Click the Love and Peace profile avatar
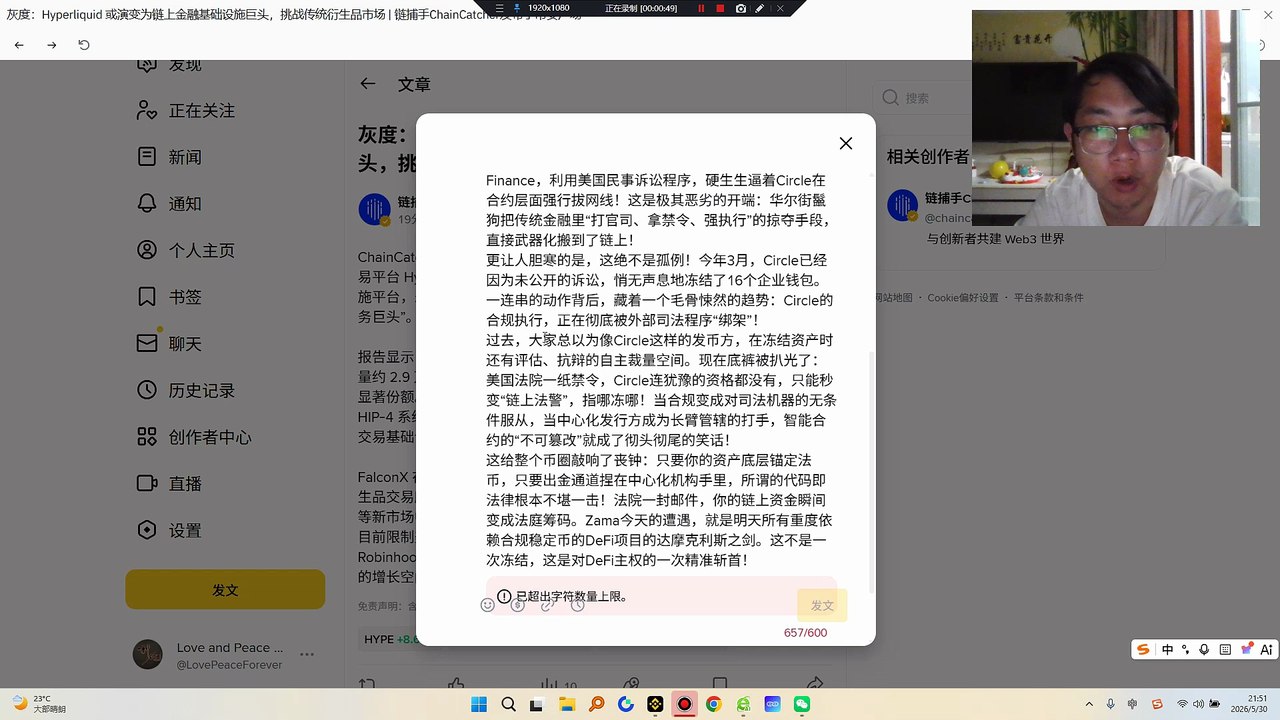 click(x=147, y=655)
